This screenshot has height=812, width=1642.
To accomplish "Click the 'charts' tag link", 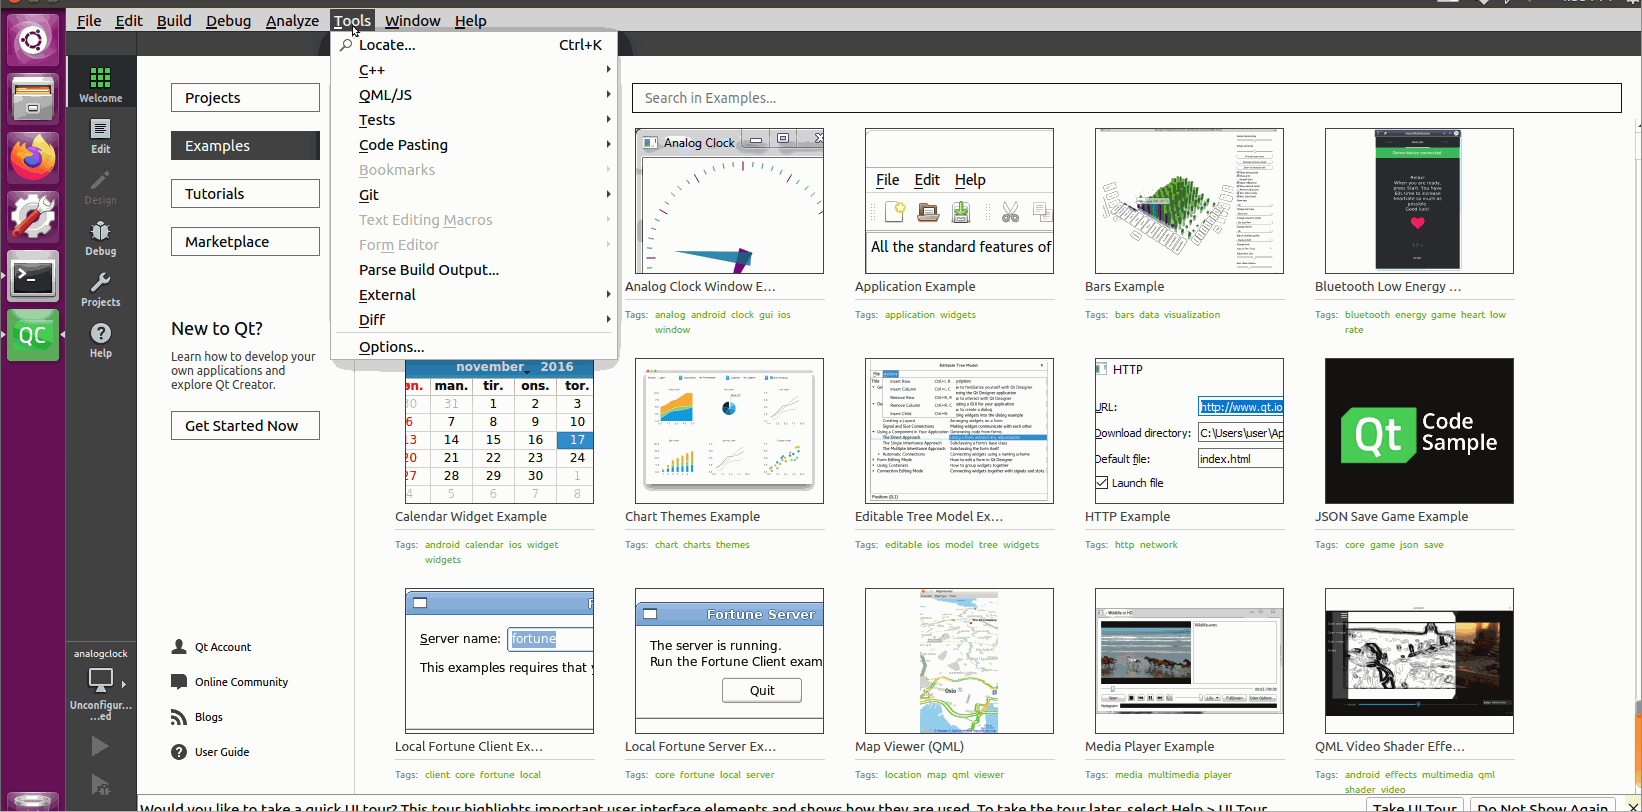I will point(697,545).
